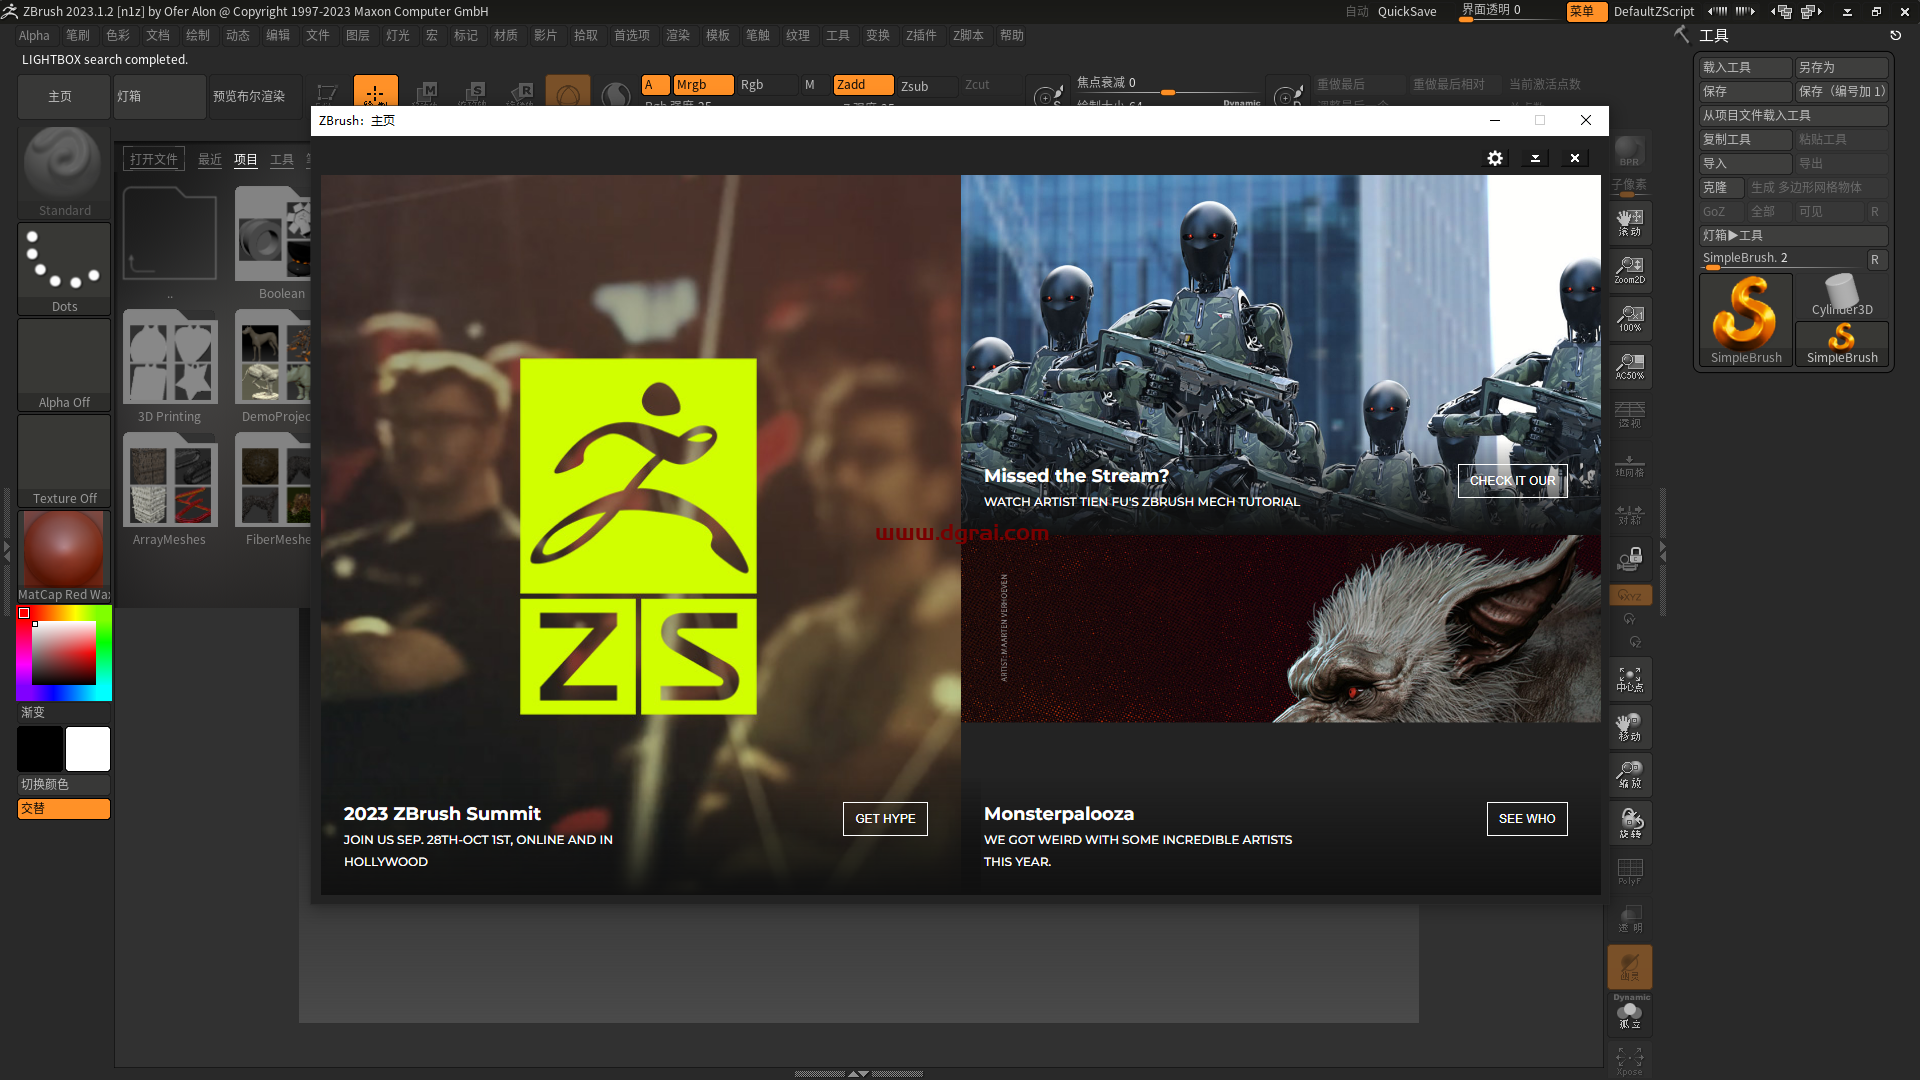Image resolution: width=1920 pixels, height=1080 pixels.
Task: Select the white secondary color swatch
Action: 88,749
